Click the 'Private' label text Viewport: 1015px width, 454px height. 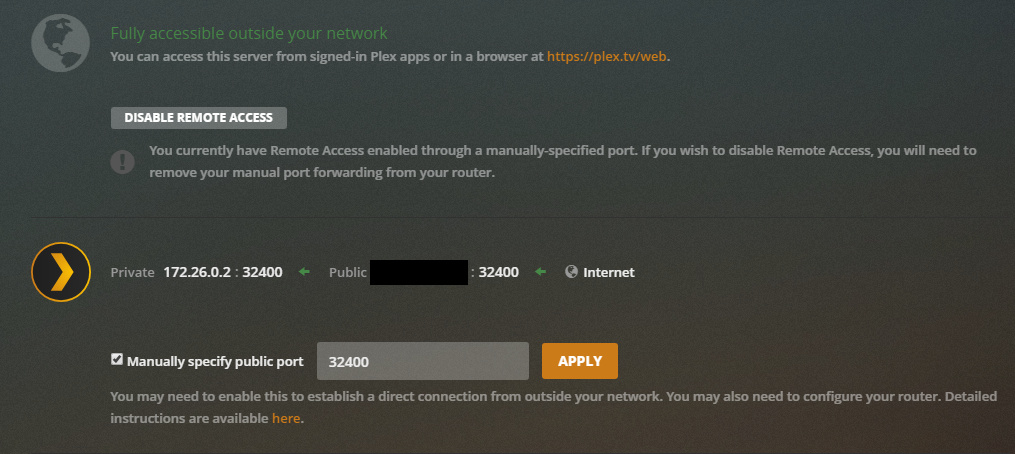tap(132, 272)
